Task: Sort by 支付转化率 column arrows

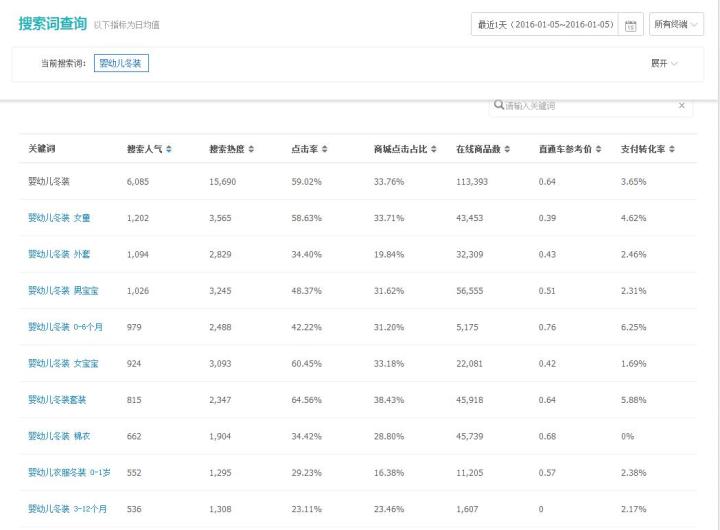Action: point(672,149)
